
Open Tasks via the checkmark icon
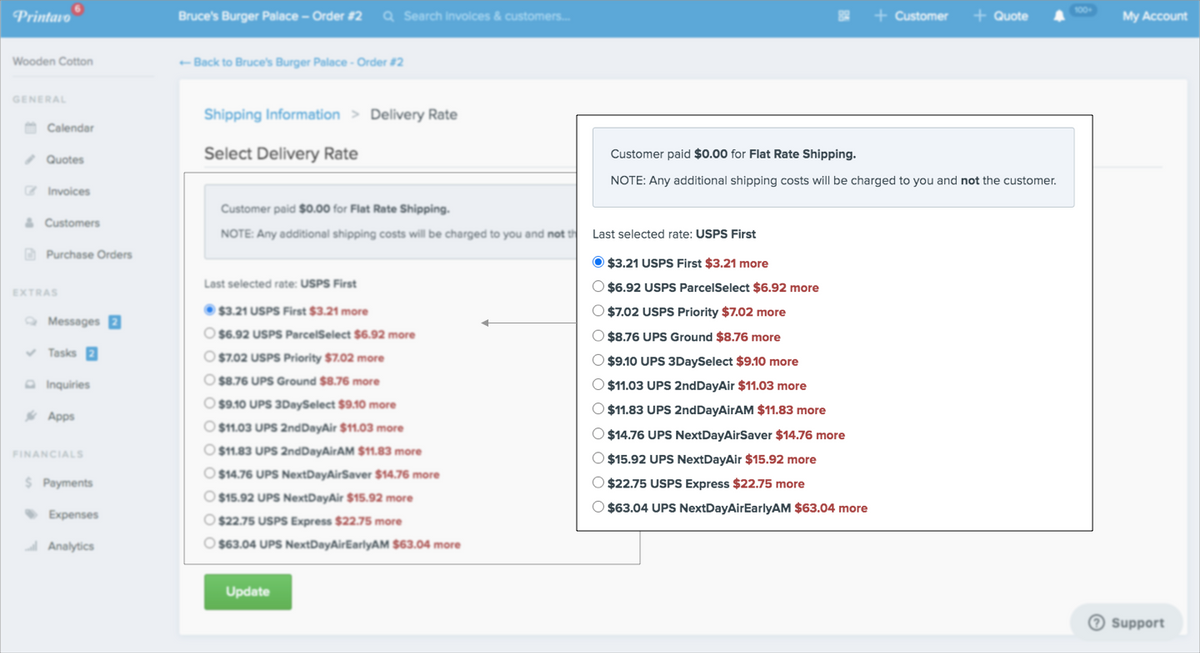(30, 353)
